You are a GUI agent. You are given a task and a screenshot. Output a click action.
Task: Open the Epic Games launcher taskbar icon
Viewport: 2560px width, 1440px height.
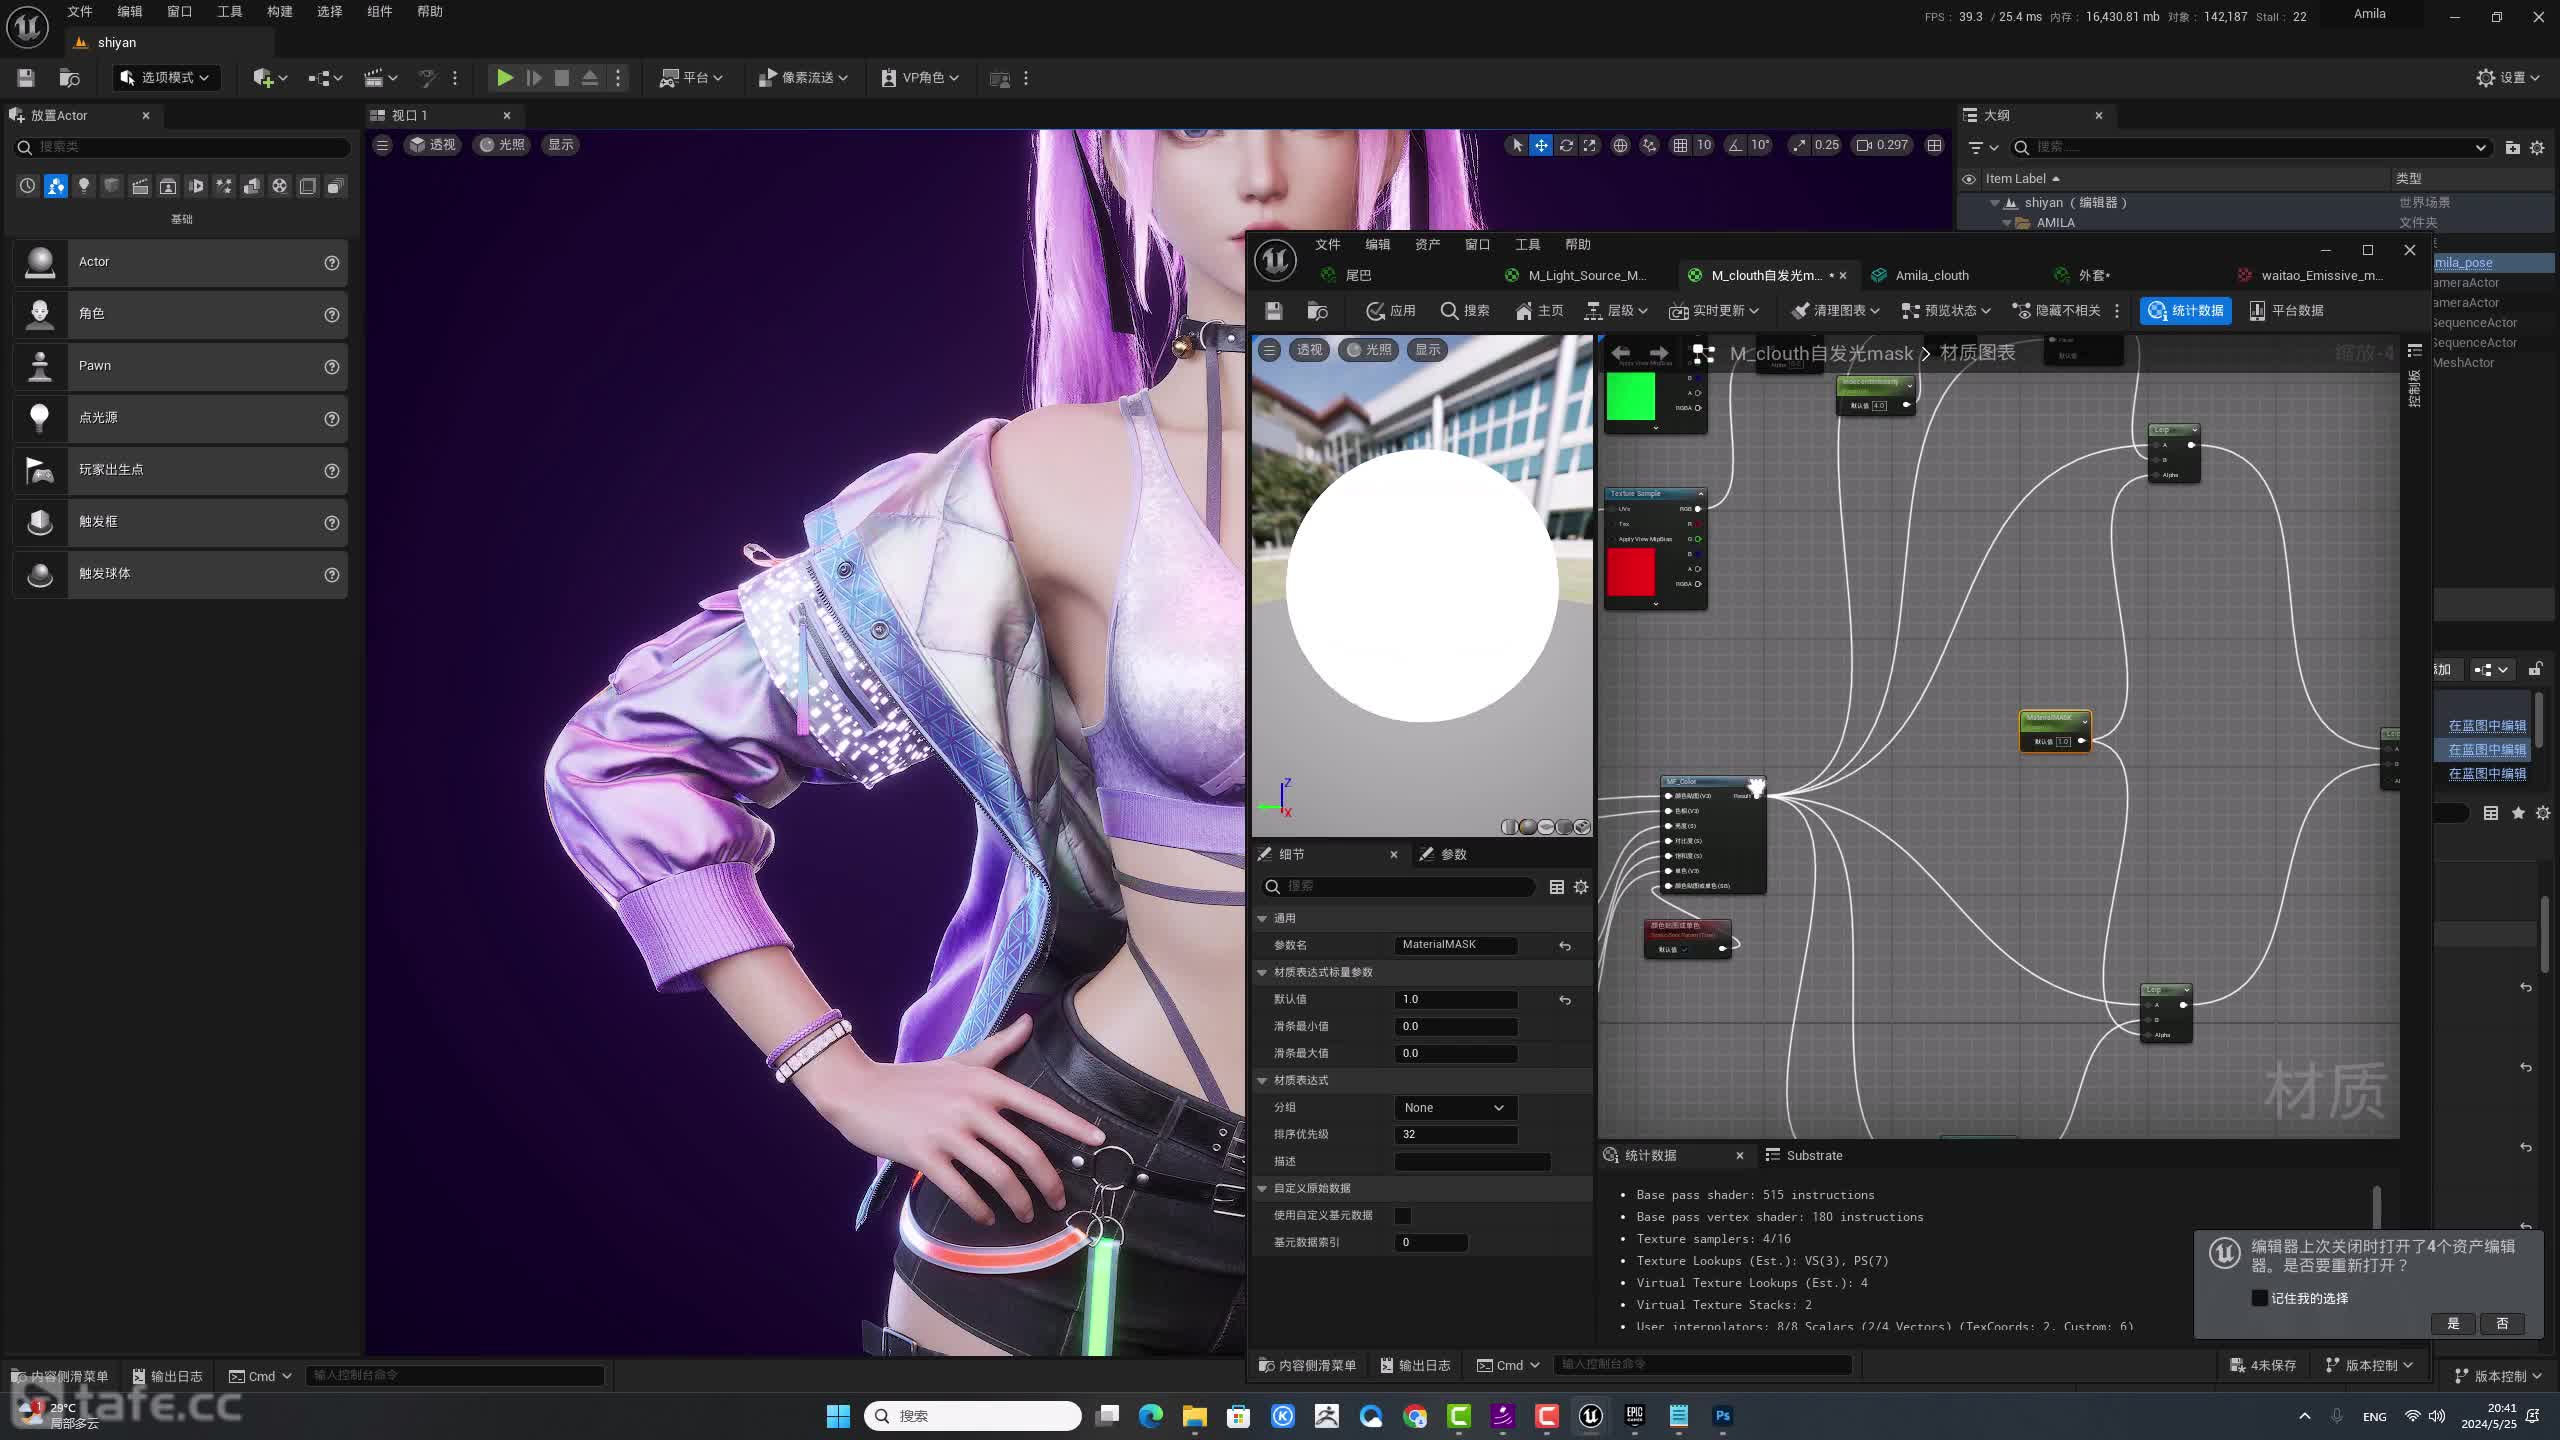tap(1635, 1416)
